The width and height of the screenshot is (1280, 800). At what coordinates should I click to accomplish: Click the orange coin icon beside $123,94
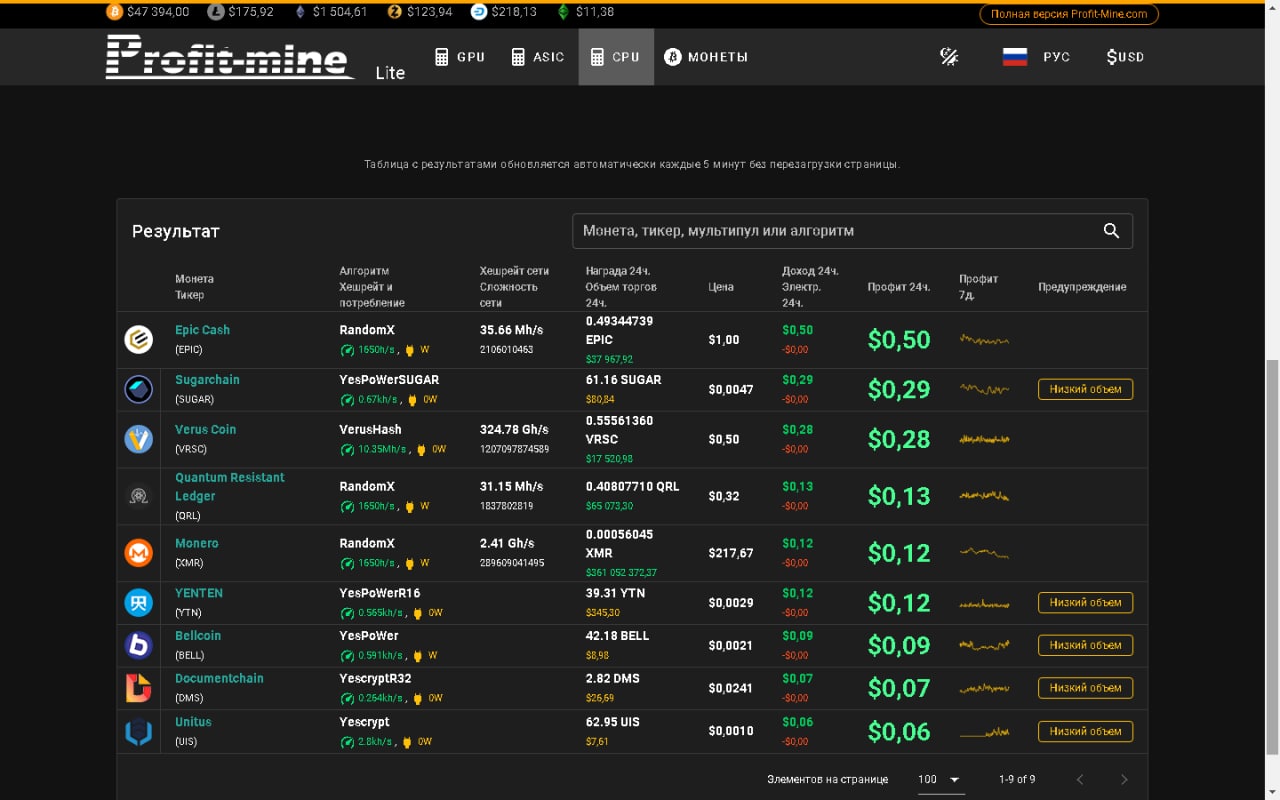click(395, 12)
